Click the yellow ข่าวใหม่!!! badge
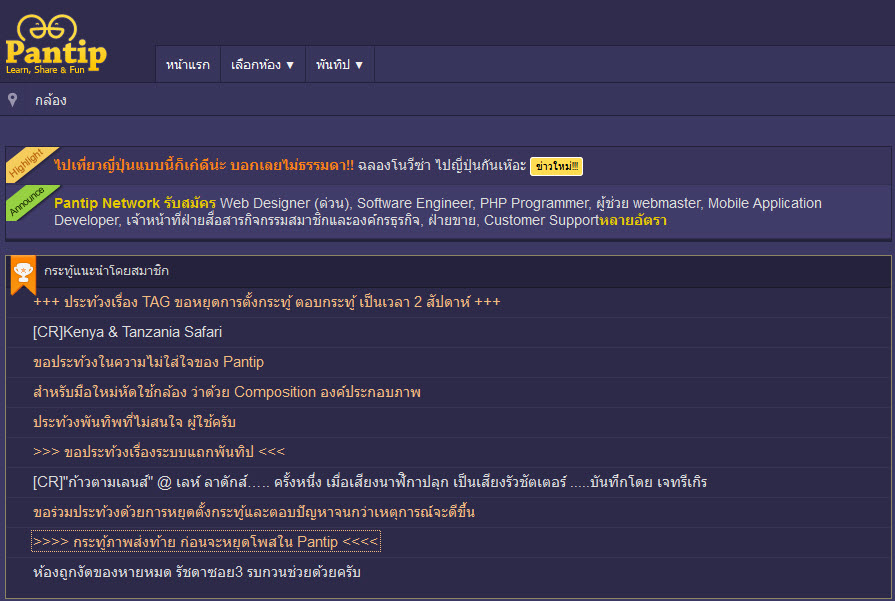This screenshot has width=895, height=601. pos(556,166)
